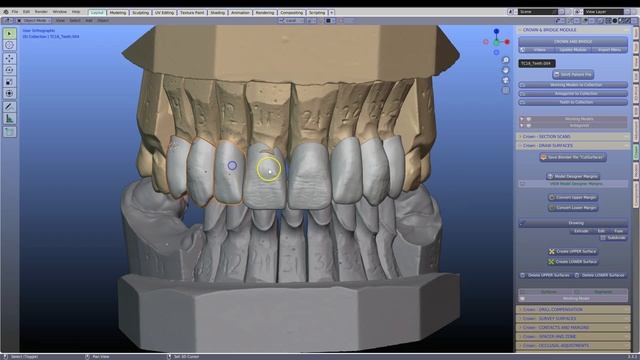Screen dimensions: 640x360
Task: Click the Edit drawing mode button
Action: point(601,231)
